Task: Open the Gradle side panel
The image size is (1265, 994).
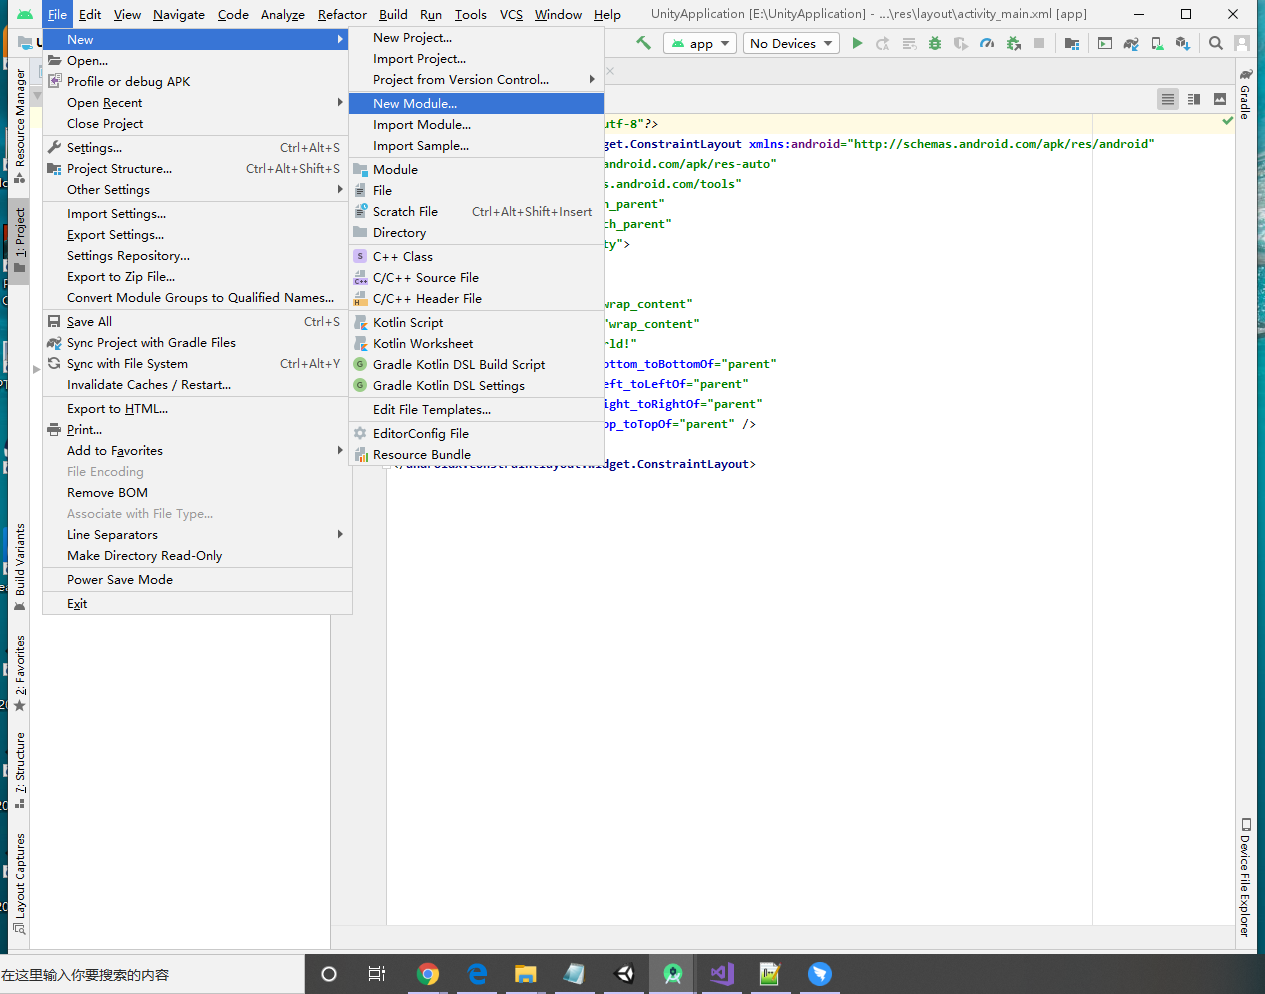Action: pyautogui.click(x=1245, y=94)
